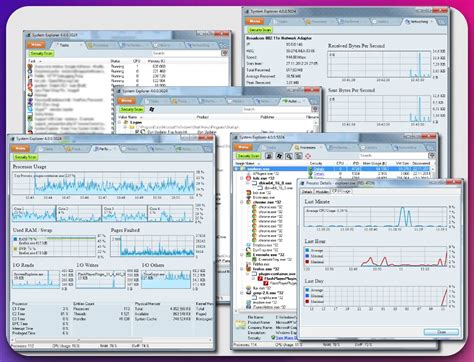Open search options icon in Autoruns window
Image resolution: width=474 pixels, height=362 pixels.
315,109
